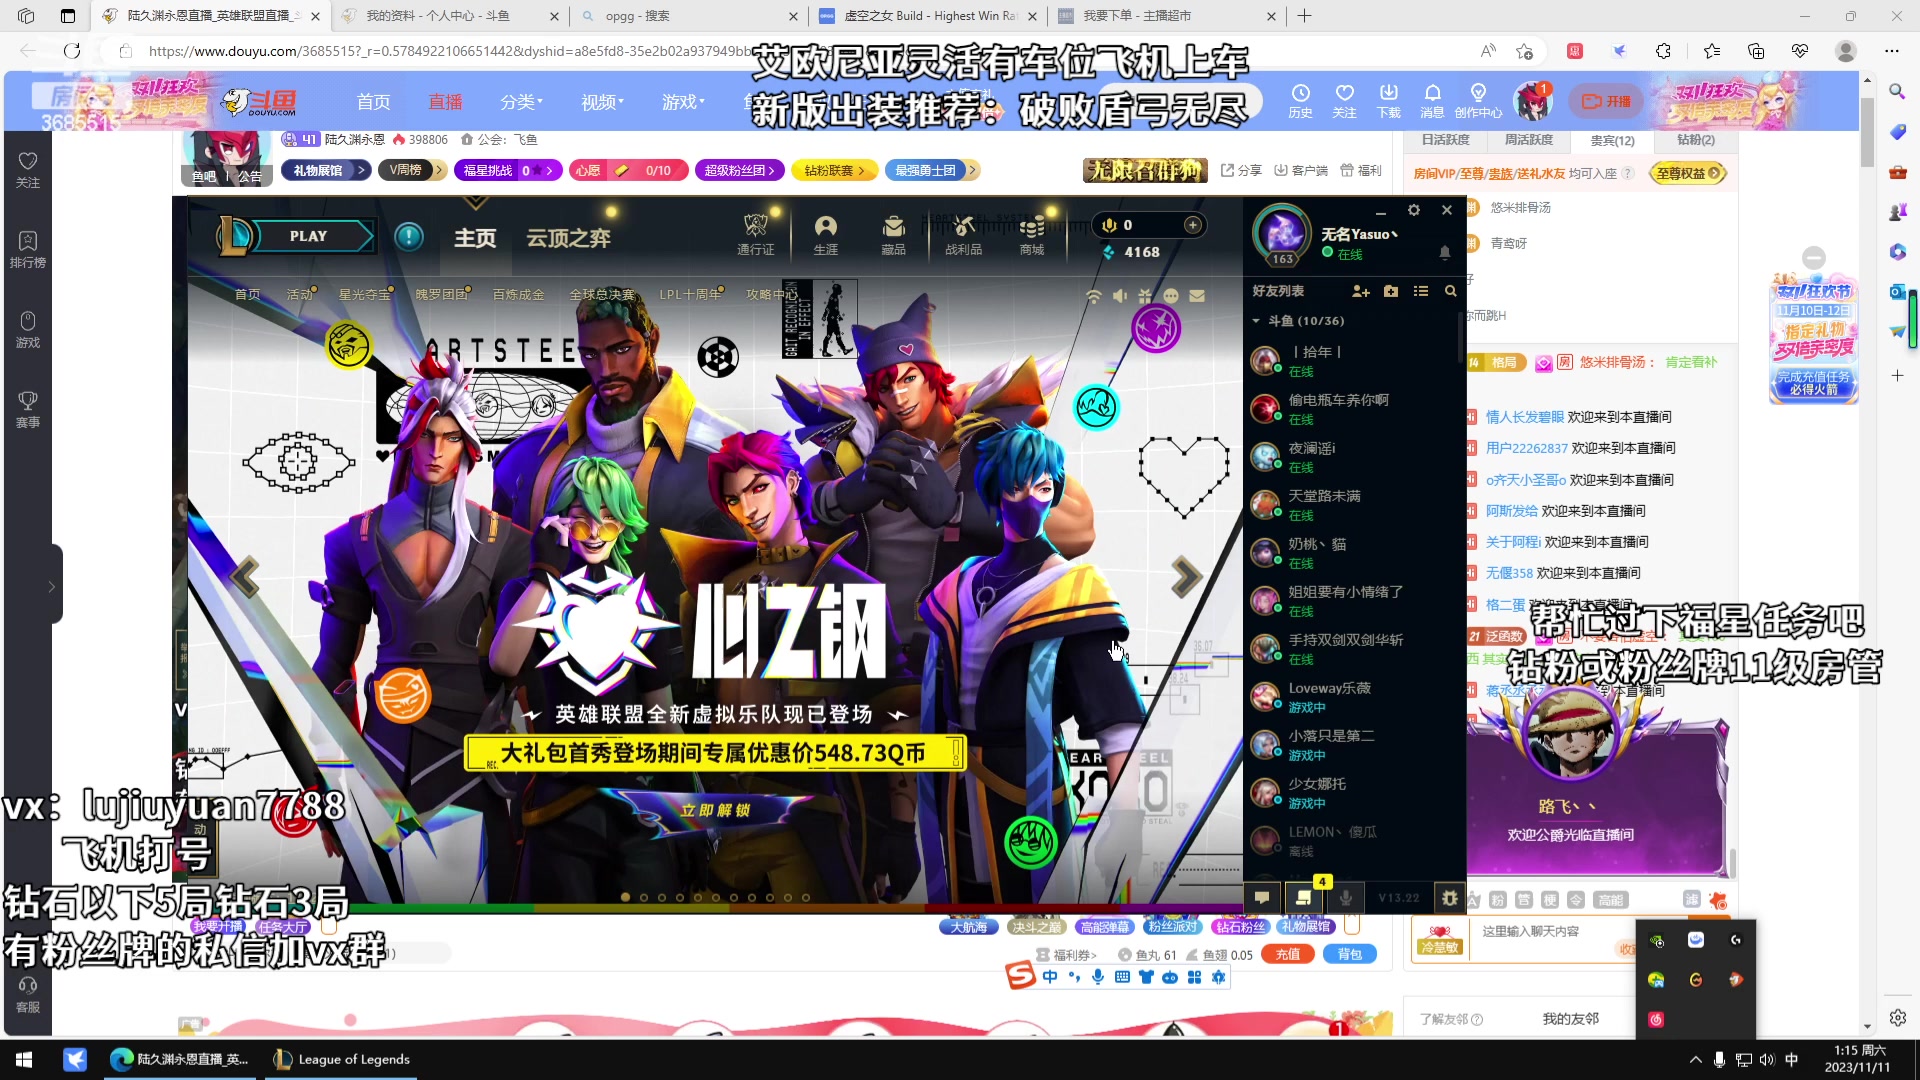Click the 分享 share link
1920x1080 pixels.
pos(1241,171)
